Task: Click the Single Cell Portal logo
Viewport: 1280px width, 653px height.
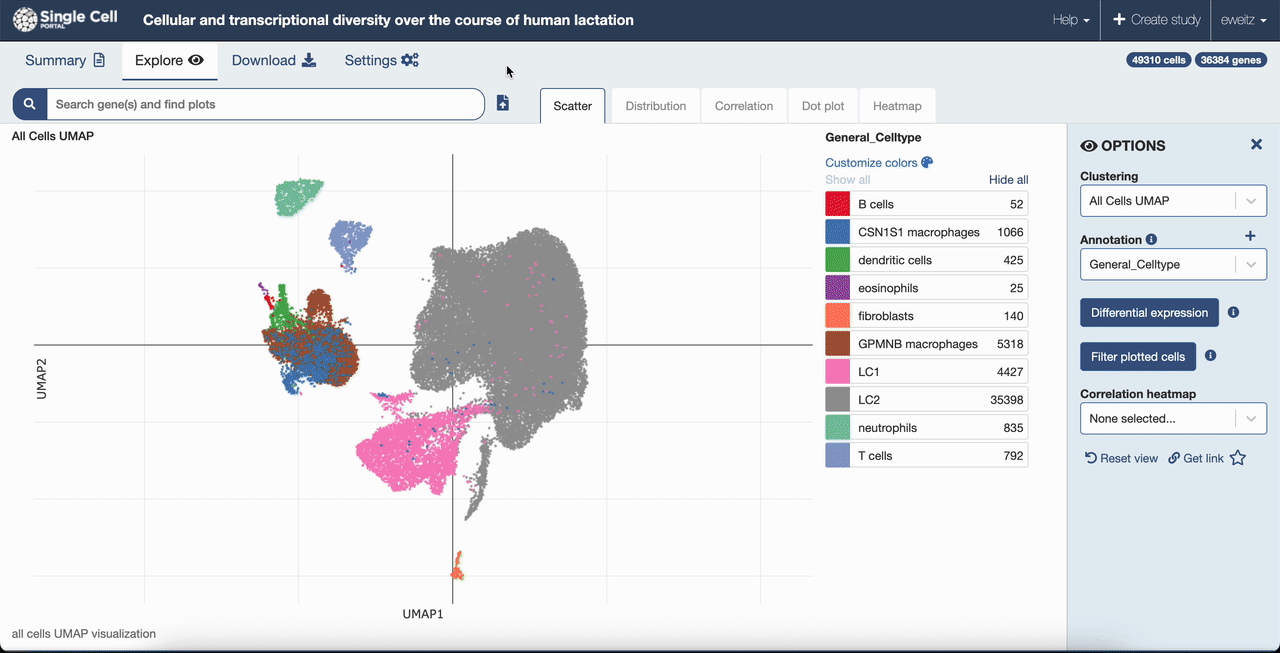Action: click(65, 20)
